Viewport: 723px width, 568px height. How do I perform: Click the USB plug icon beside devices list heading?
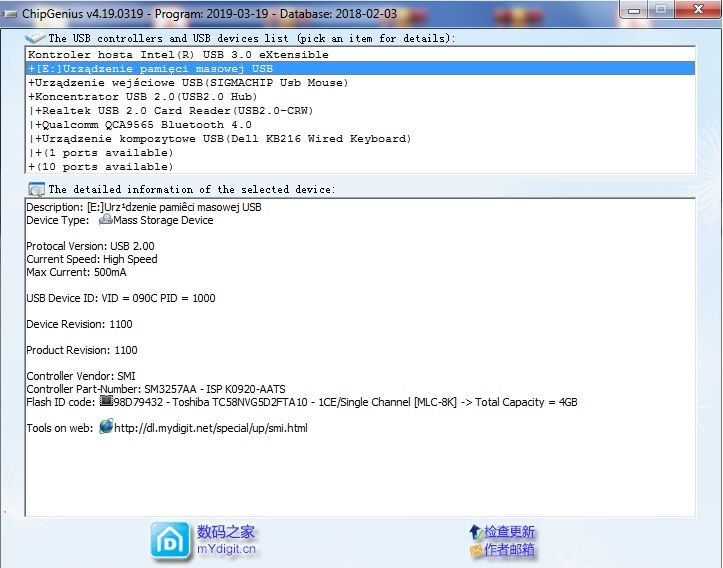pos(35,38)
